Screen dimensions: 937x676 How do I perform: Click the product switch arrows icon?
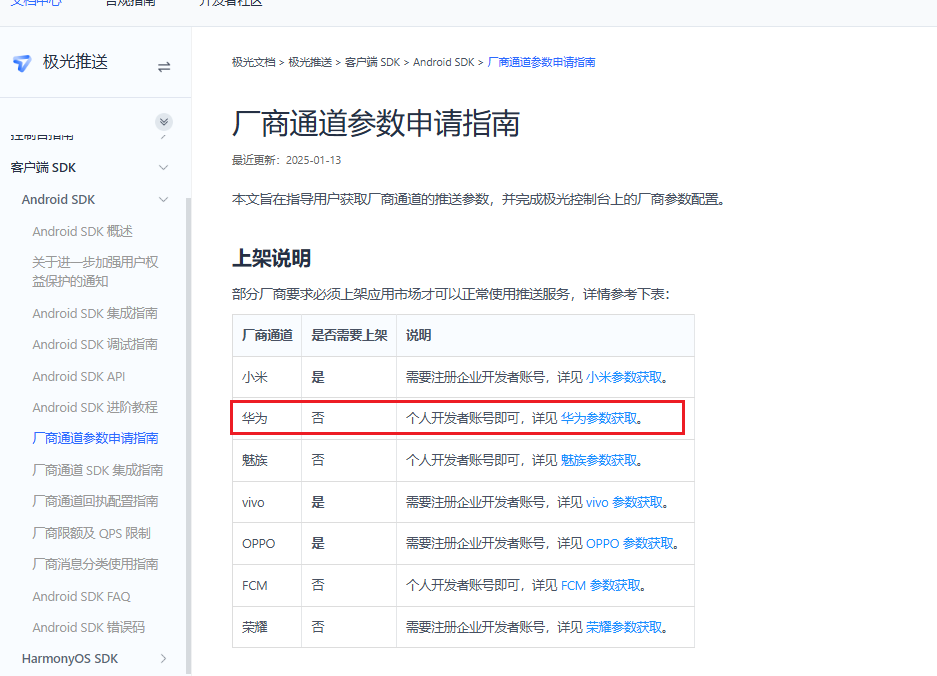click(164, 67)
